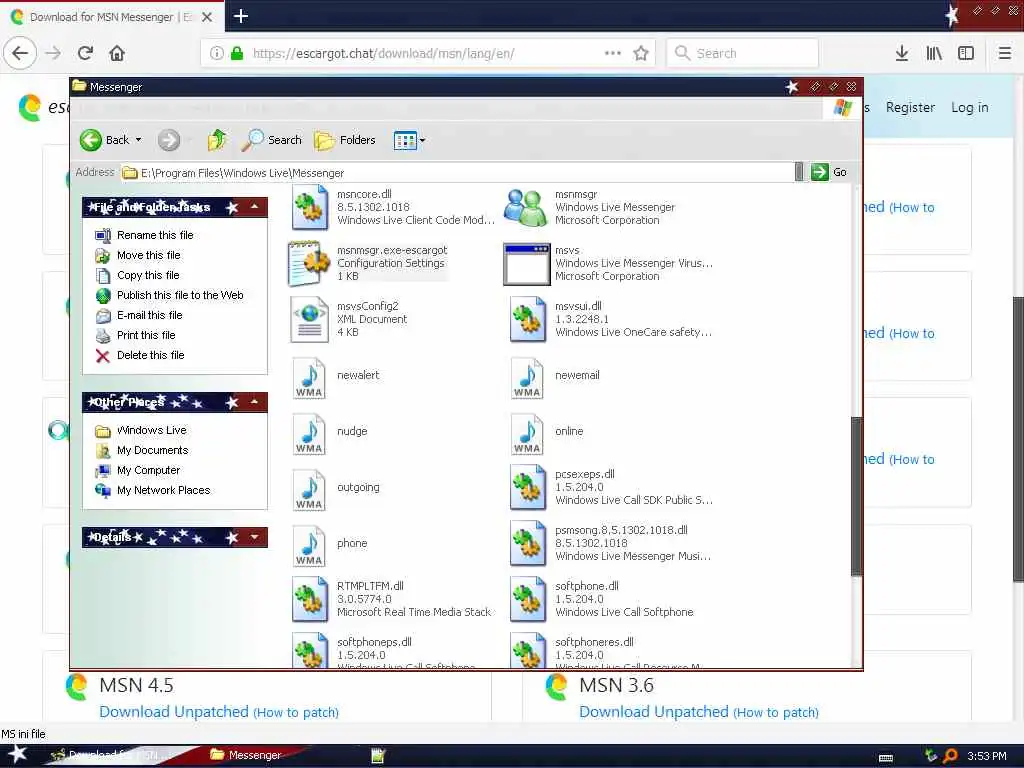This screenshot has height=768, width=1024.
Task: Open the address bar dropdown arrow
Action: [799, 172]
